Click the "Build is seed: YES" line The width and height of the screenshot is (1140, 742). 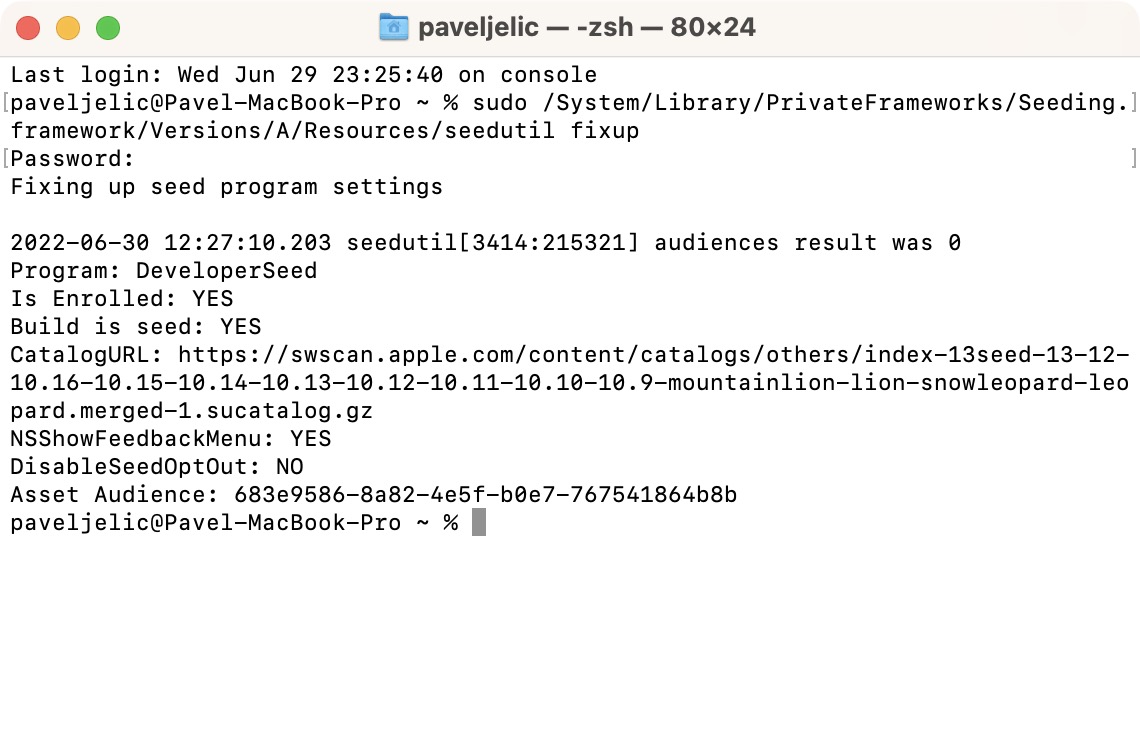[x=136, y=327]
